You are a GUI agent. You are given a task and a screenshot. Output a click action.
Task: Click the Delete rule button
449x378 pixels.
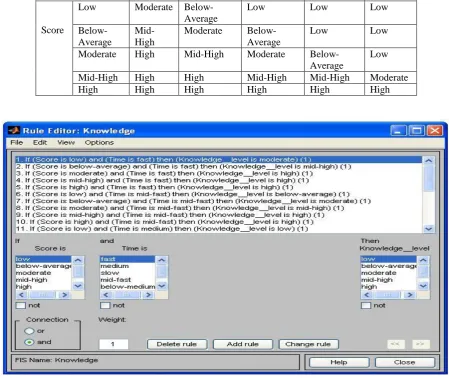coord(177,344)
